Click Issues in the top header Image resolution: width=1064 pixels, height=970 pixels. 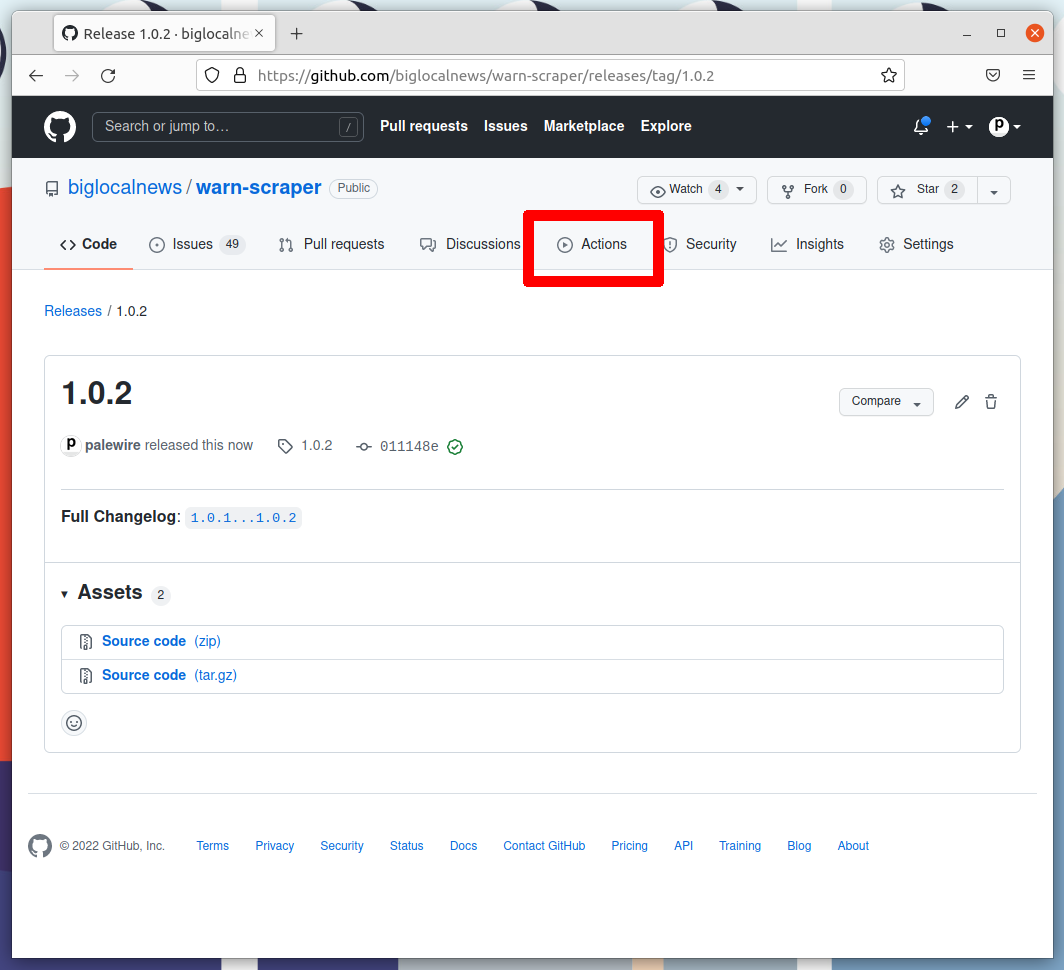tap(506, 126)
